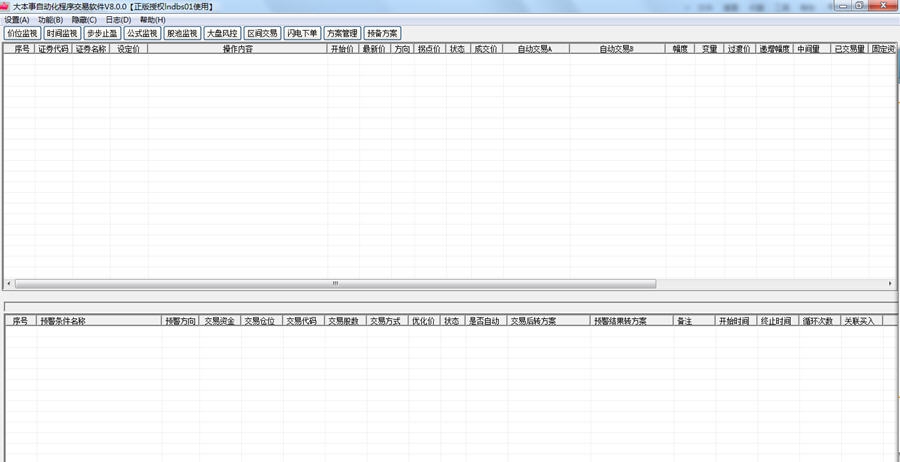This screenshot has width=900, height=462.
Task: Click the 大盘风控 button
Action: click(x=223, y=33)
